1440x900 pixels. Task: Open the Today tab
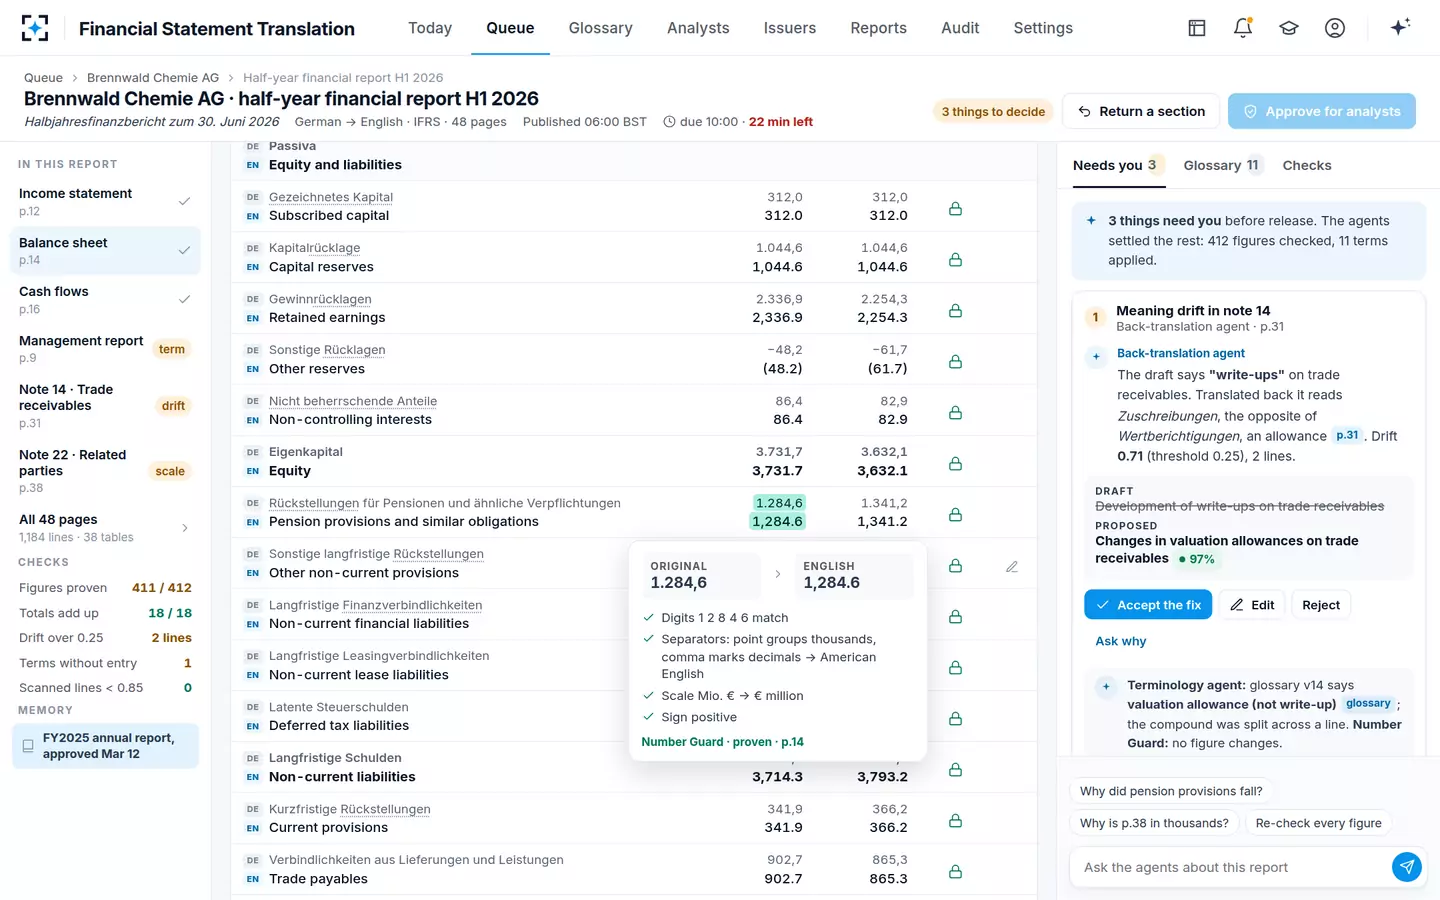[430, 28]
